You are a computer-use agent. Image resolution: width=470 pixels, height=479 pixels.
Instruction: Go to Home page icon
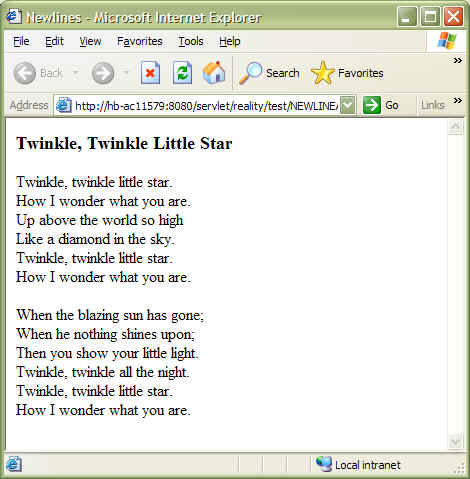214,72
